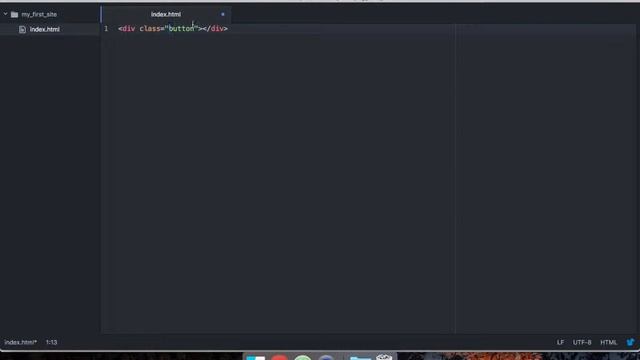Open index.html in the tree view
The image size is (640, 360).
[44, 29]
